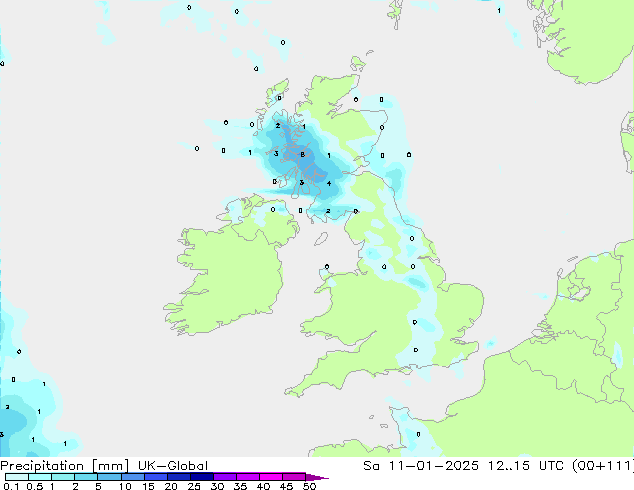Click the "10" legend label
The width and height of the screenshot is (634, 490).
click(125, 486)
